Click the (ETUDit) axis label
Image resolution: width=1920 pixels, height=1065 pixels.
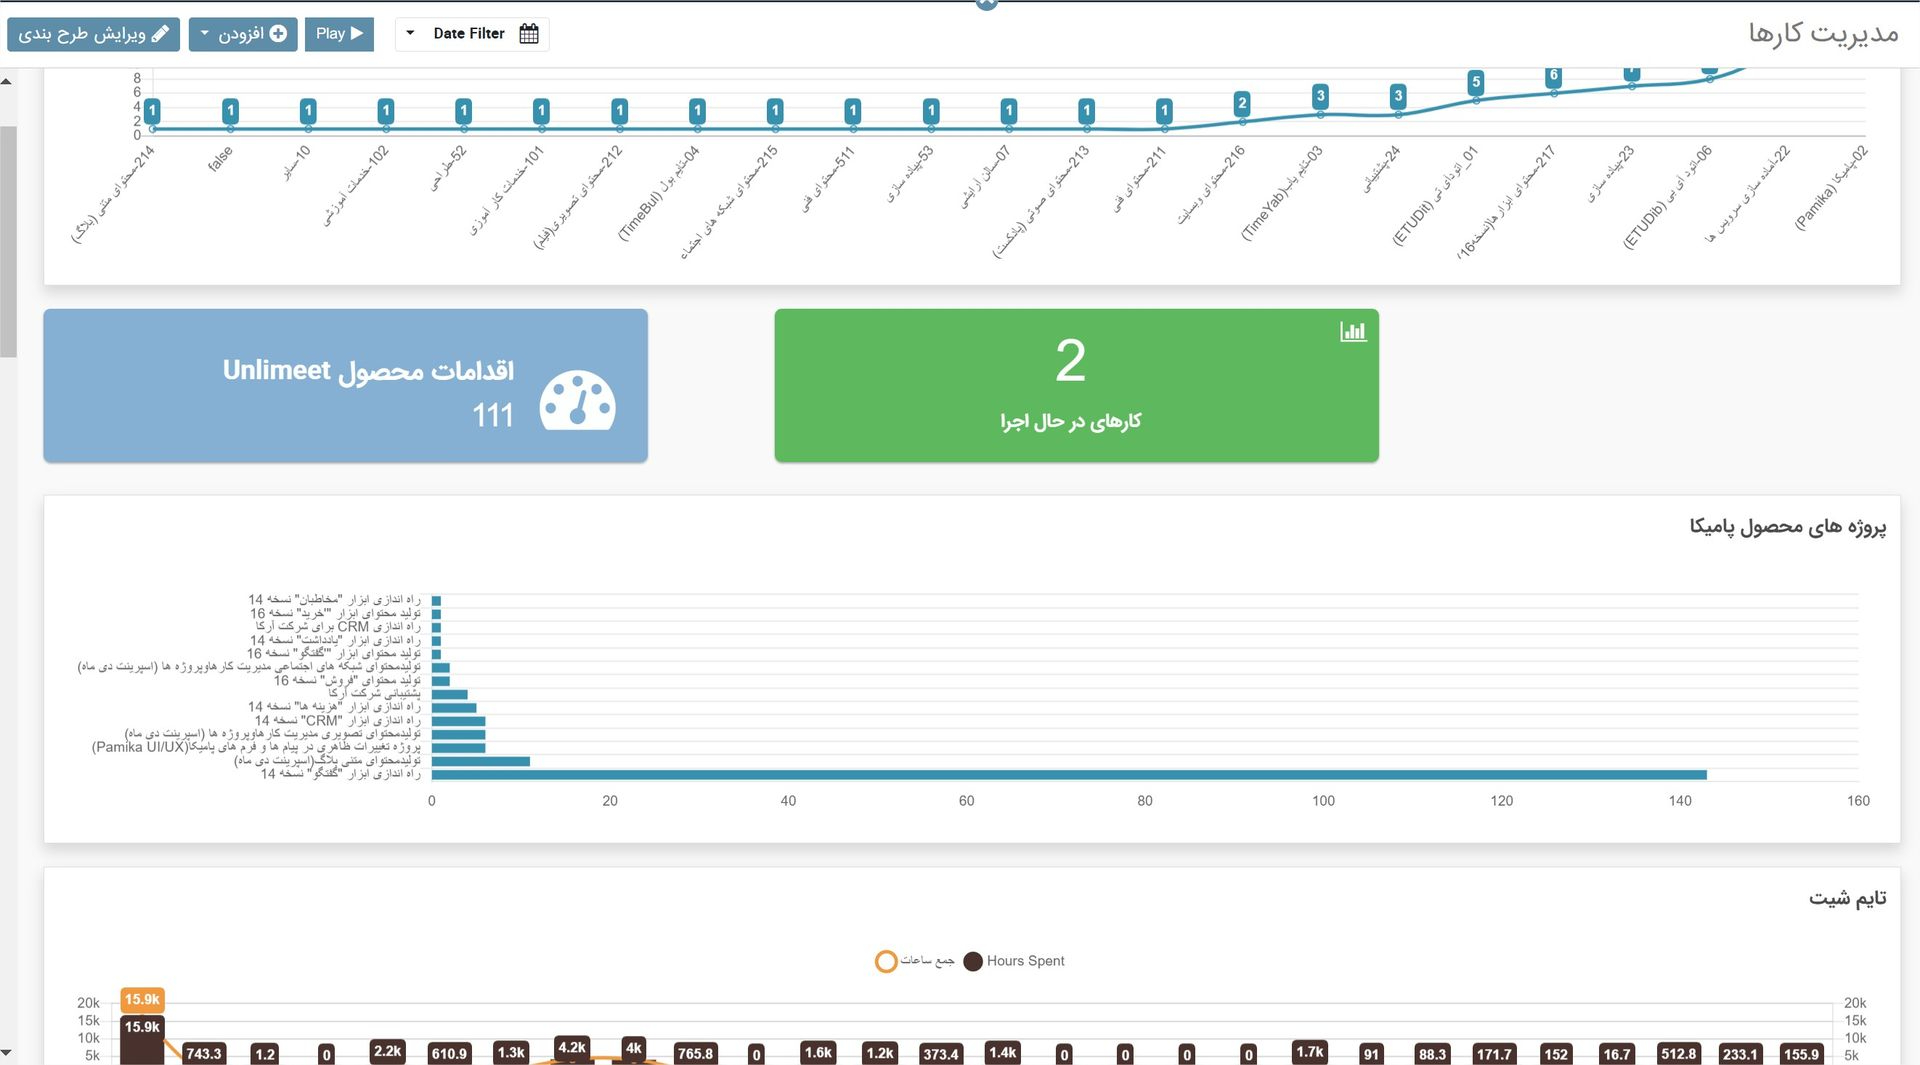coord(1434,197)
